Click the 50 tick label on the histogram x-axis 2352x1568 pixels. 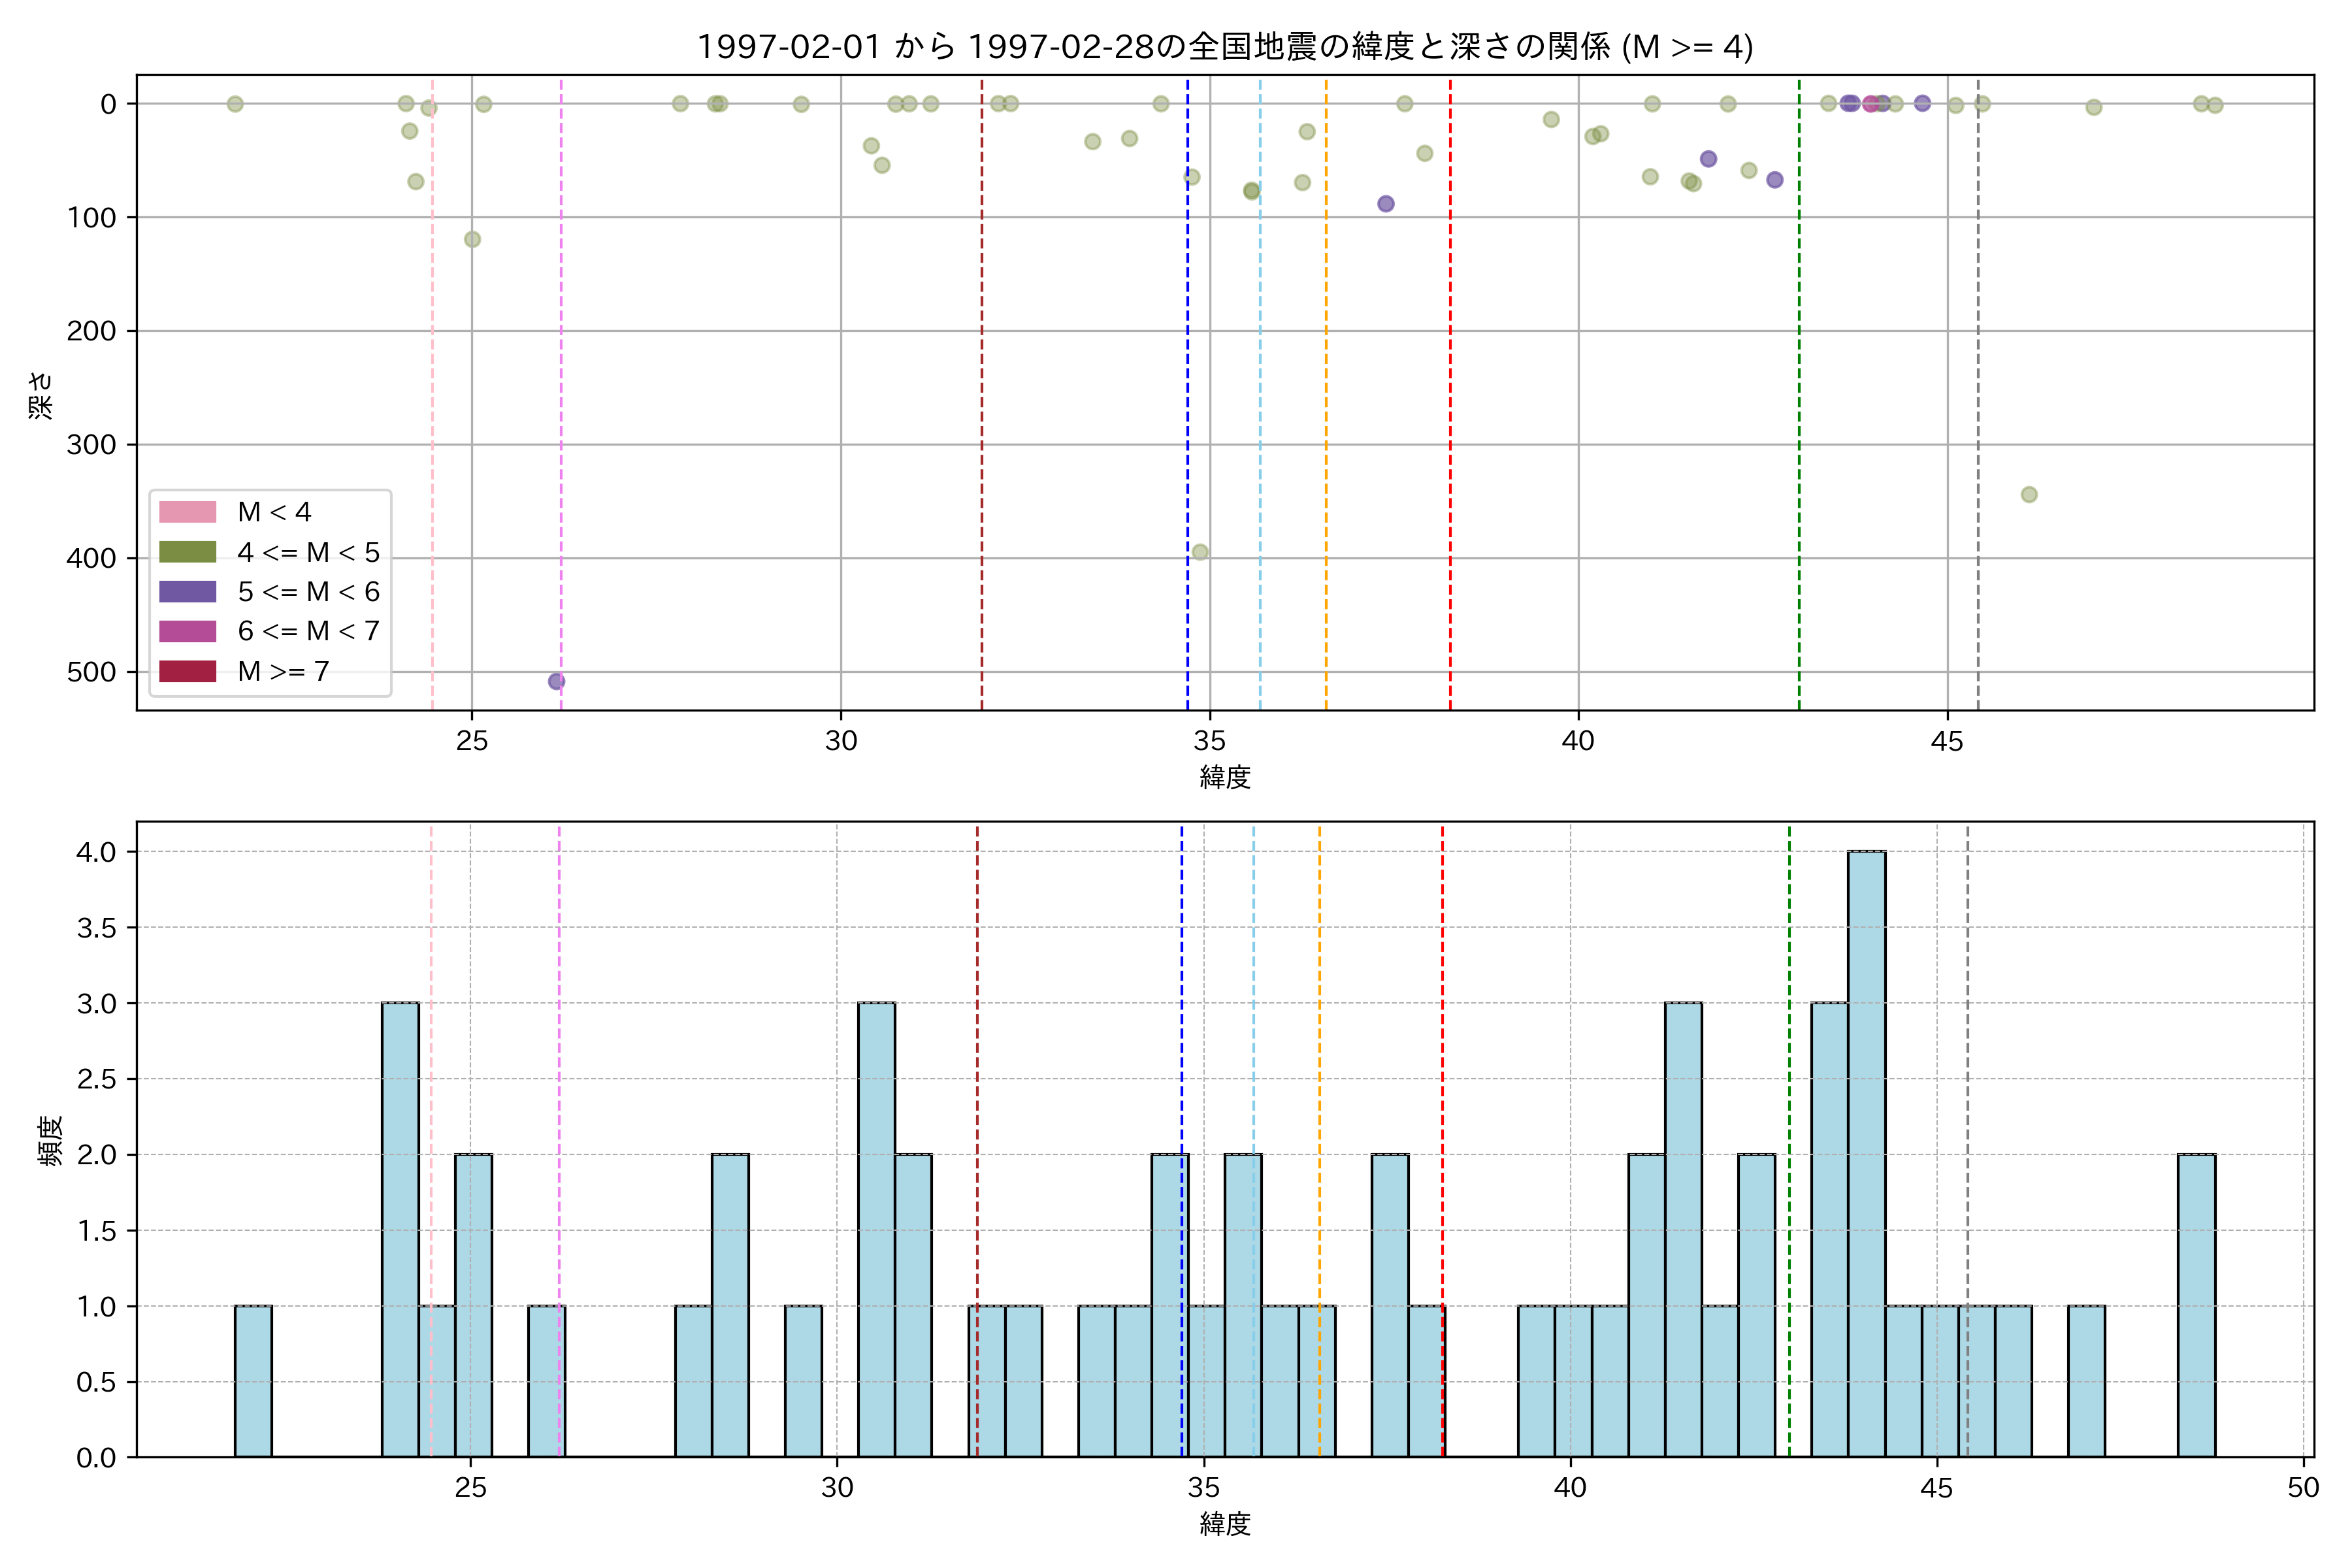2303,1488
